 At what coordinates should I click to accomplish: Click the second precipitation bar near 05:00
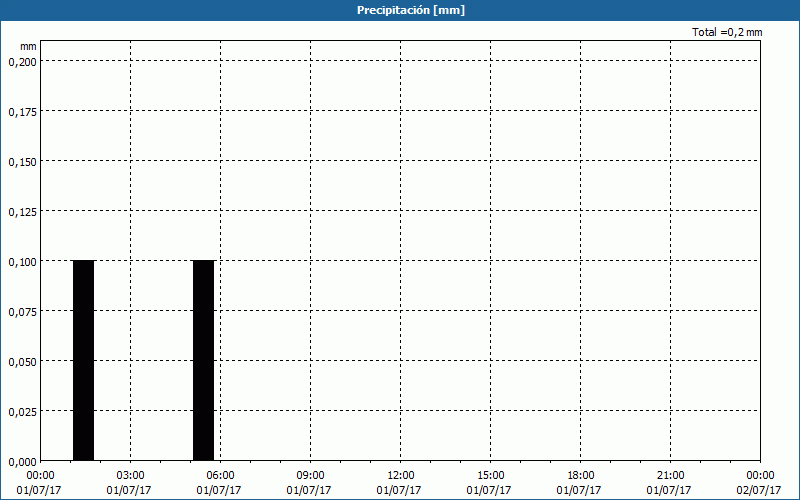coord(204,361)
